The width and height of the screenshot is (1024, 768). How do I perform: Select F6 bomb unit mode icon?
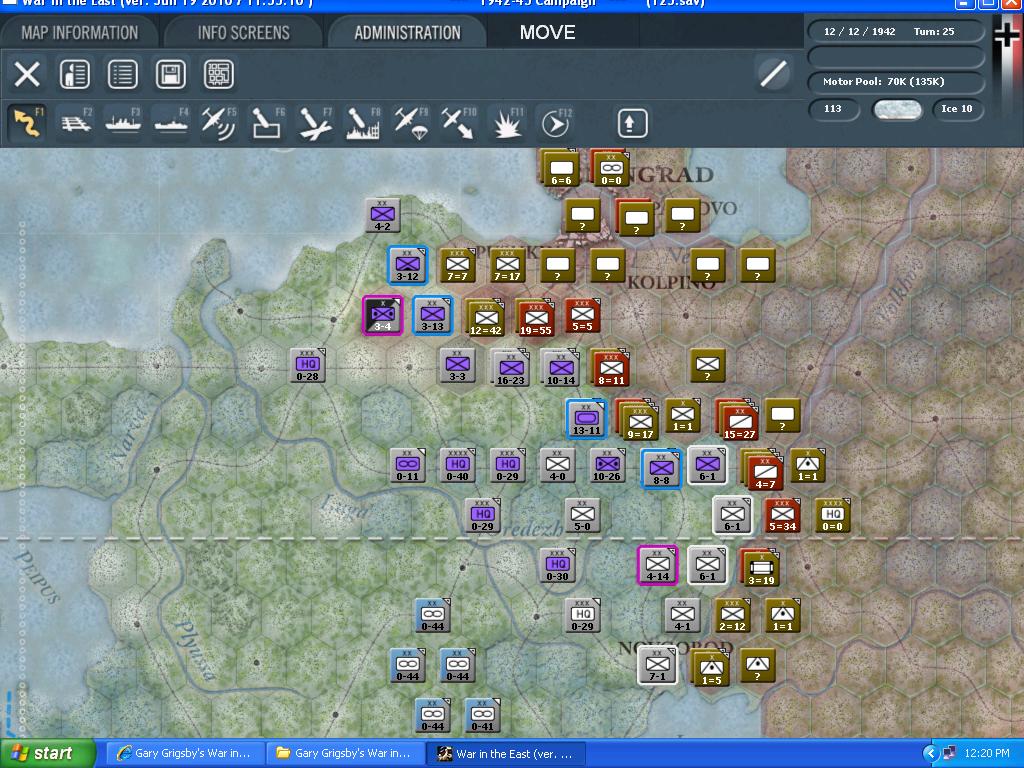click(267, 123)
